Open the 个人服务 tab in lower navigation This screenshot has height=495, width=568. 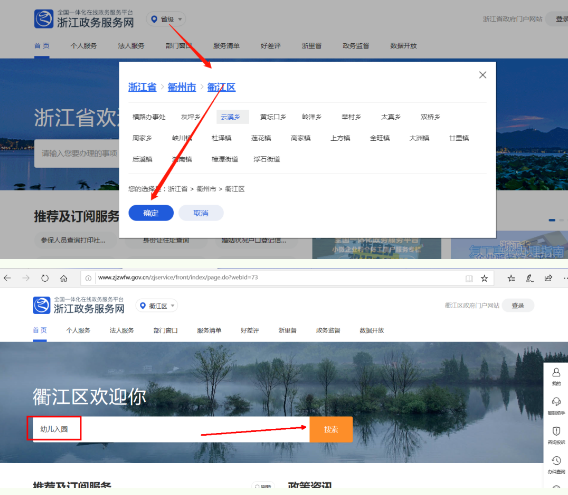[78, 330]
